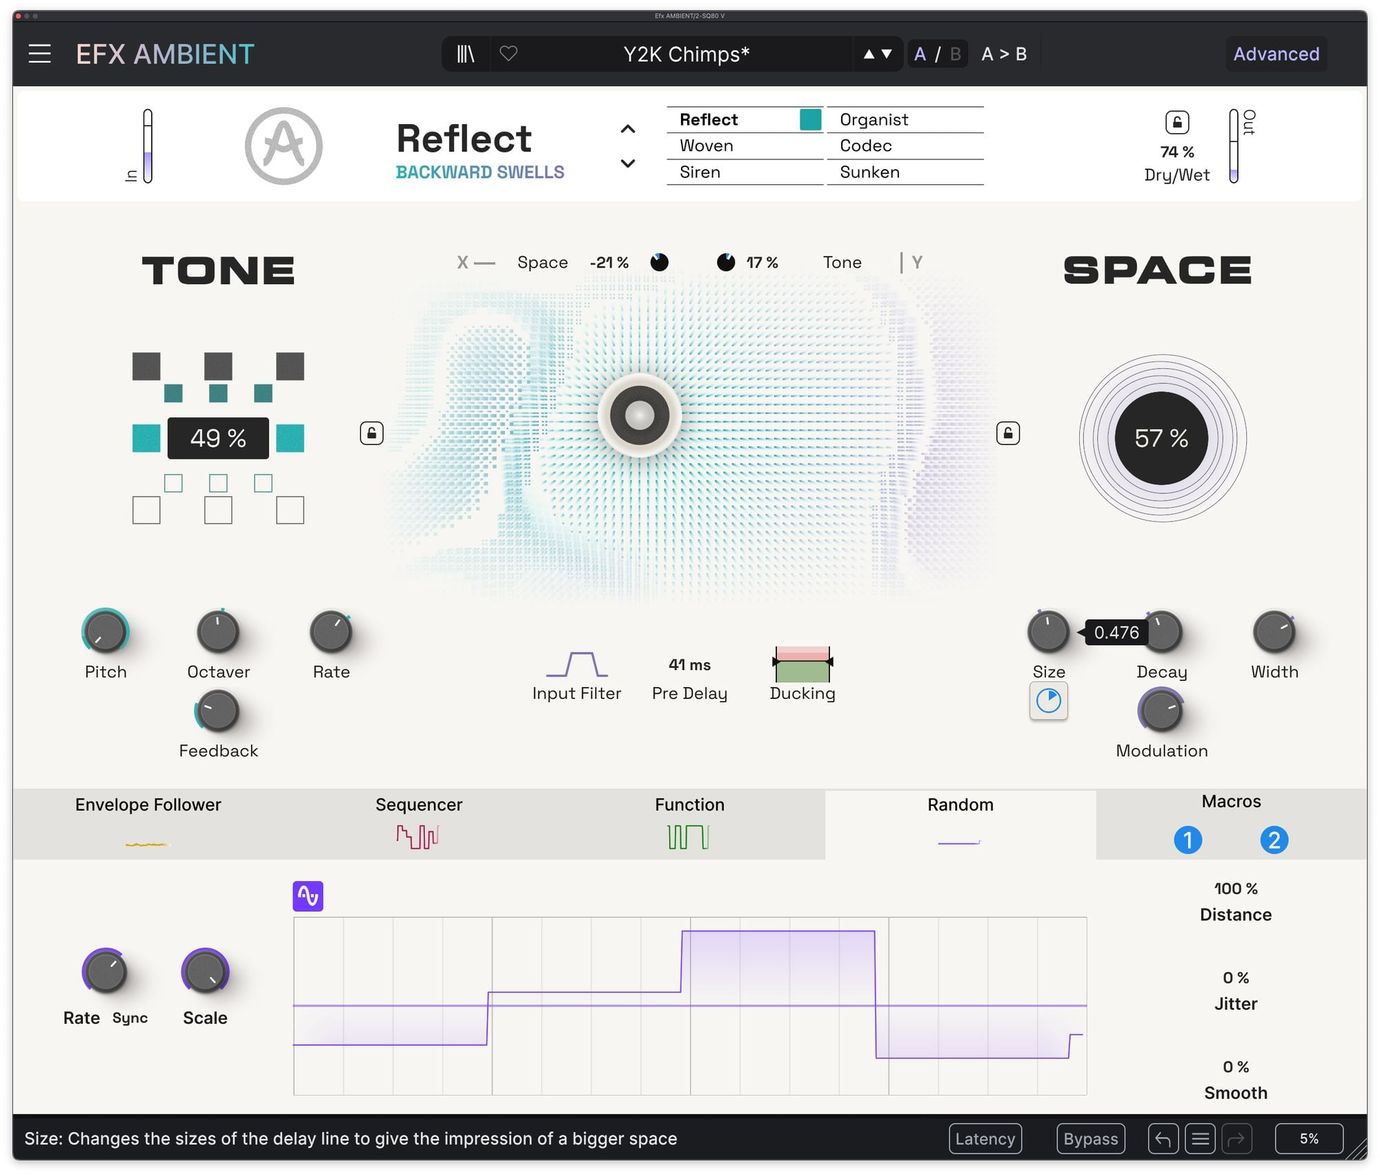1380x1175 pixels.
Task: Undo the last action
Action: coord(1163,1139)
